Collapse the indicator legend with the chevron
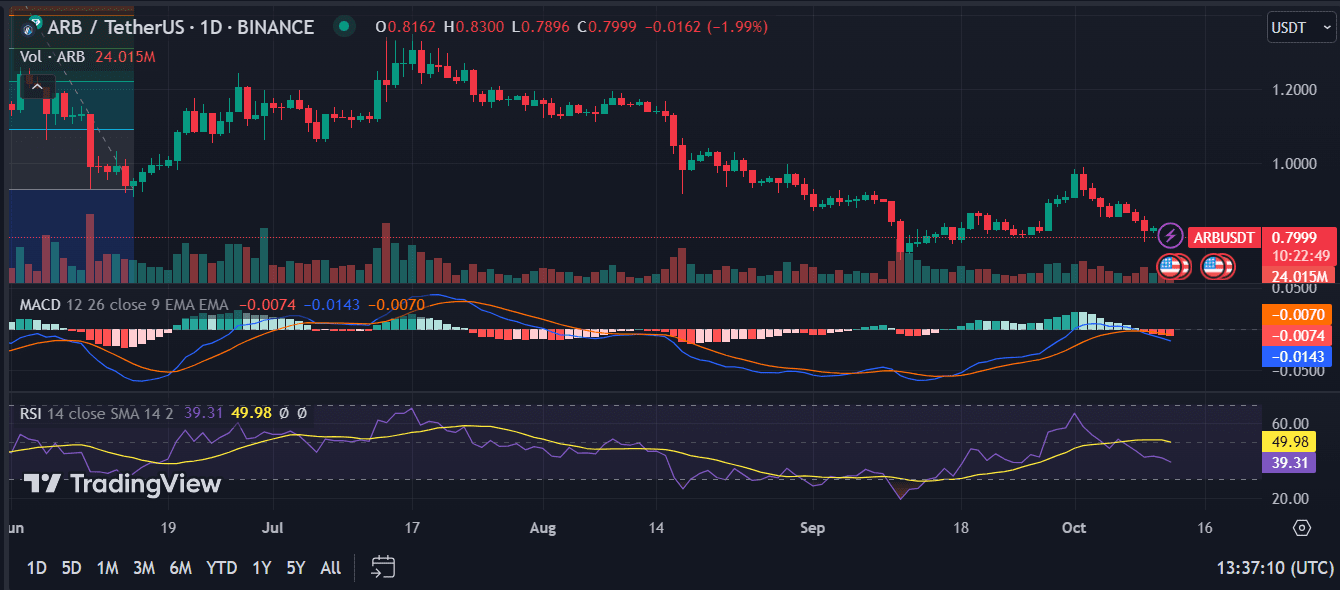Viewport: 1340px width, 590px height. (37, 88)
